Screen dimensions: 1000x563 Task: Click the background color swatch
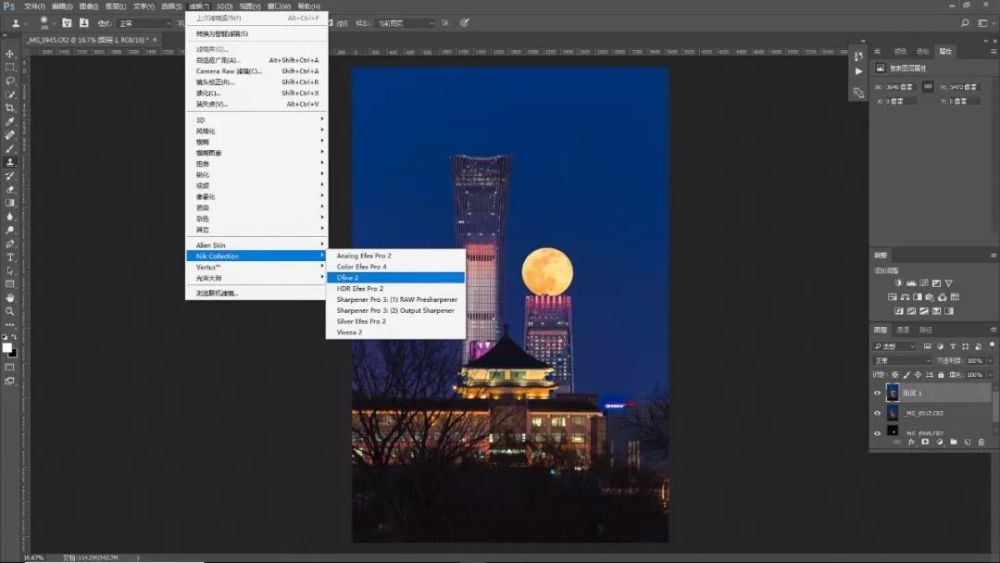(14, 353)
